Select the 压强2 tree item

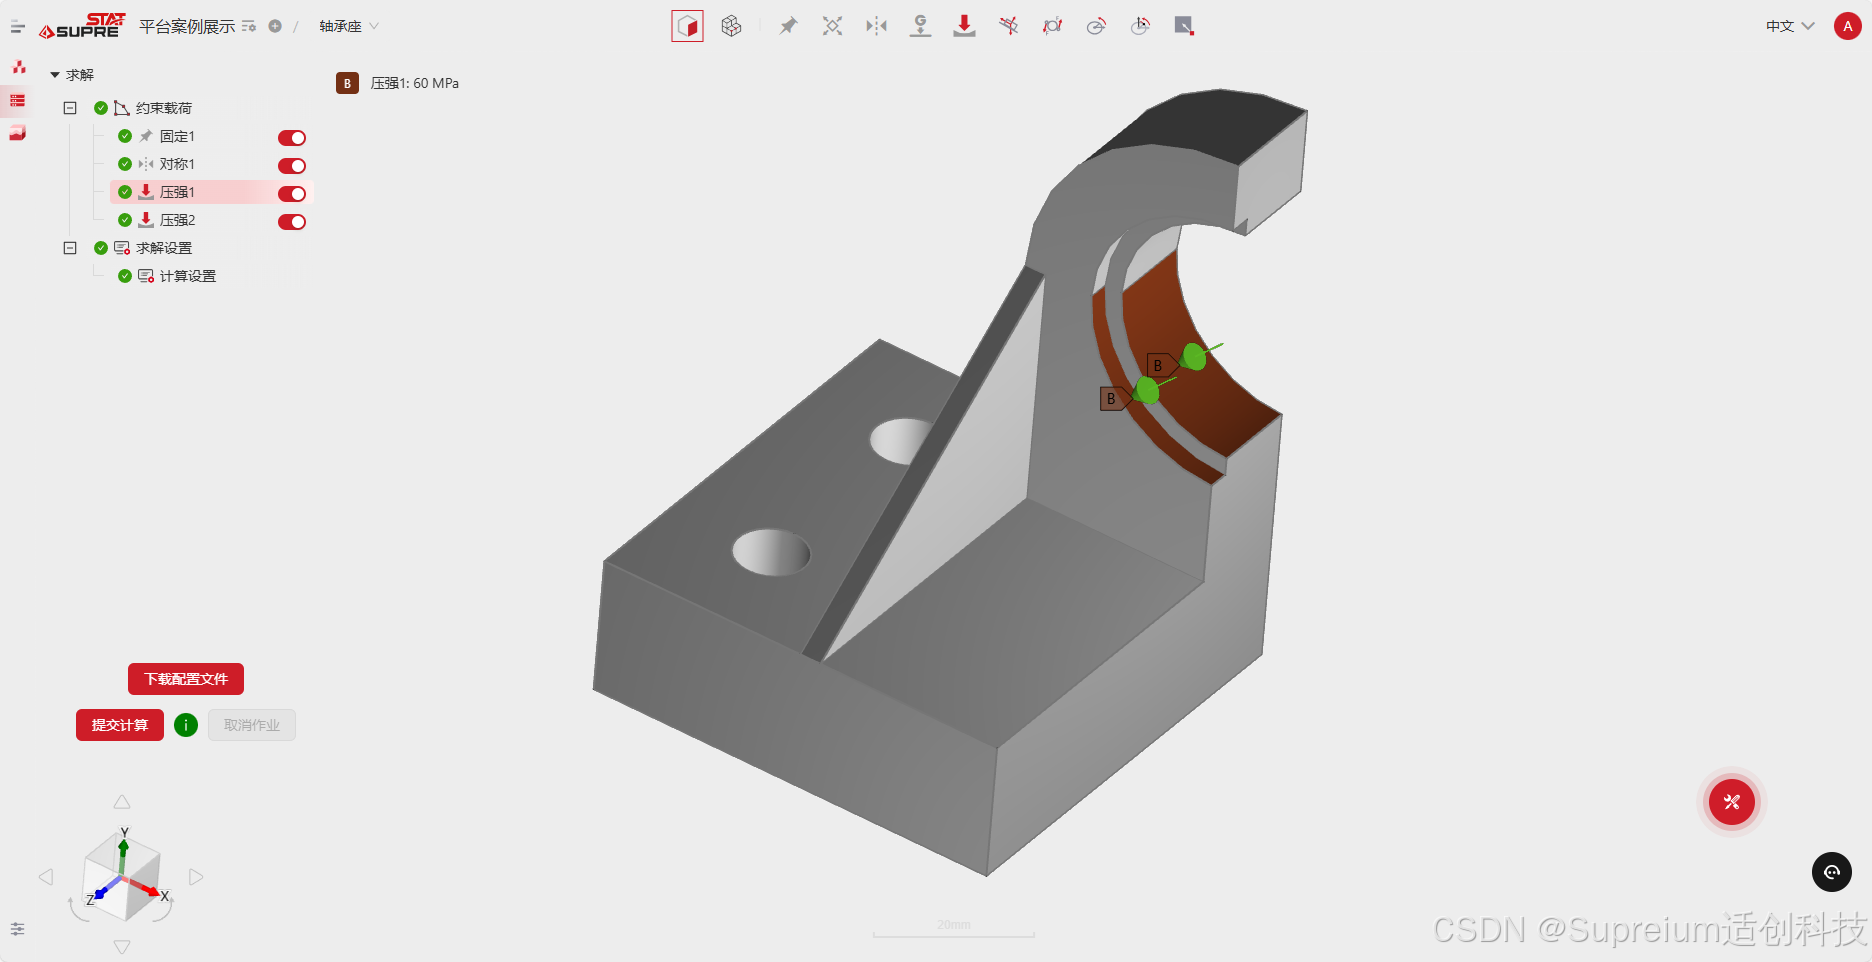177,220
